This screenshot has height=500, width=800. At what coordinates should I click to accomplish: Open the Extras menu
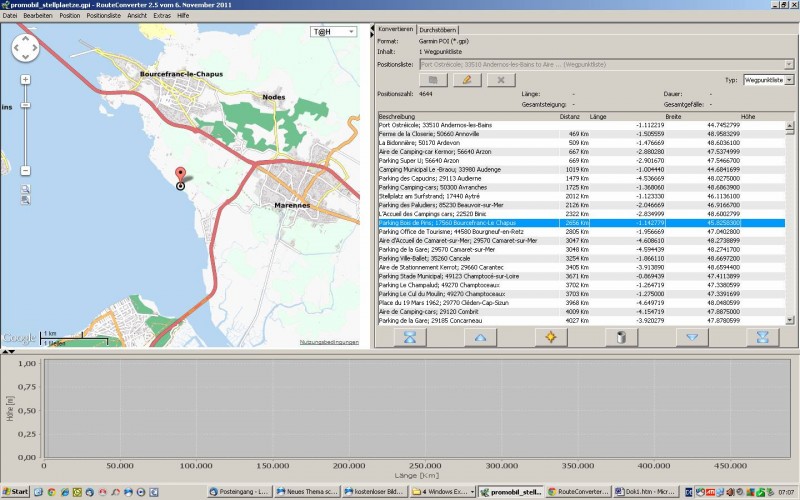pyautogui.click(x=163, y=16)
